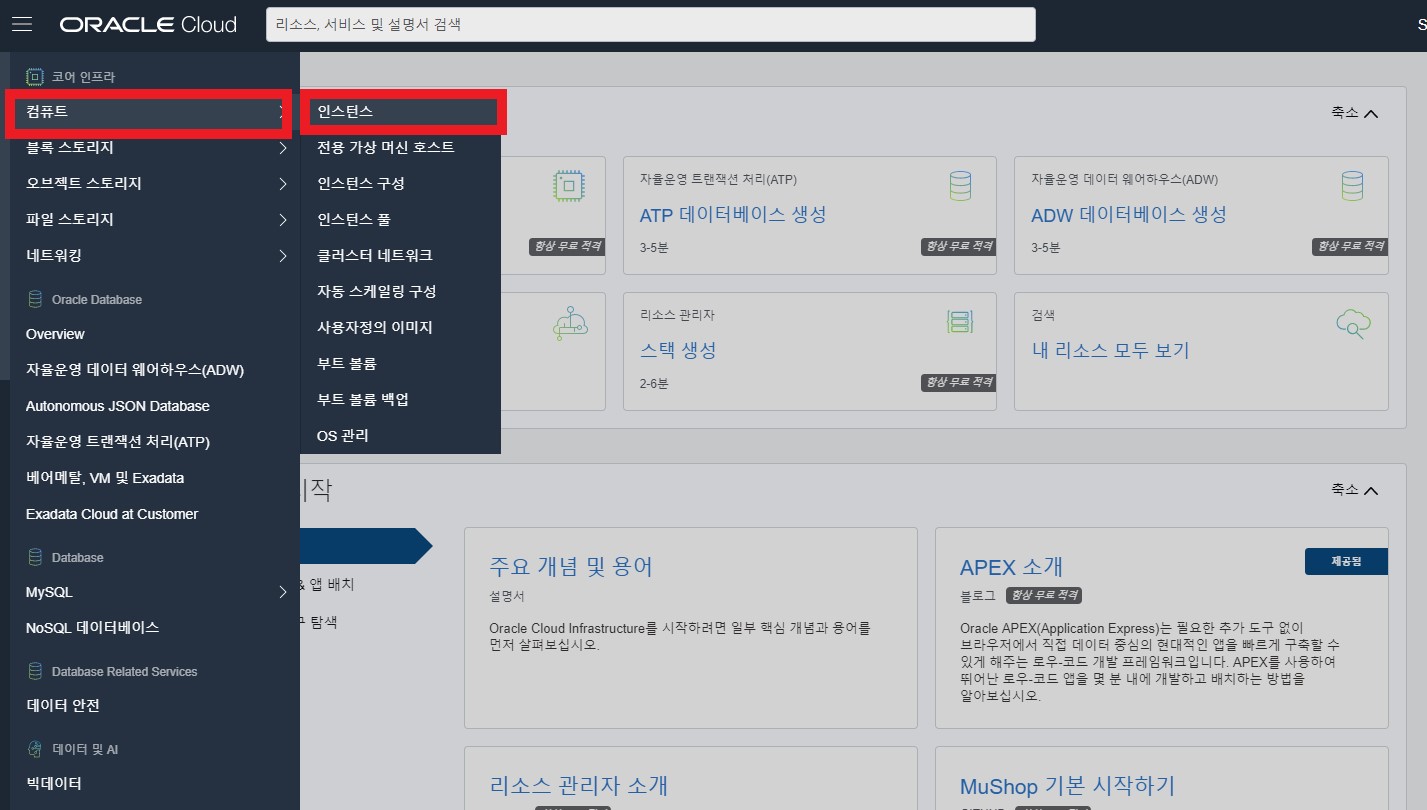Click the networking cloud icon card
The image size is (1427, 810).
click(x=569, y=322)
